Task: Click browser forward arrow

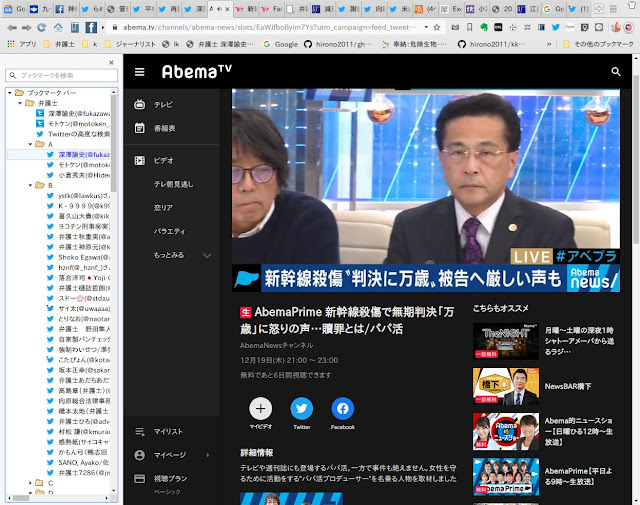Action: pos(27,28)
